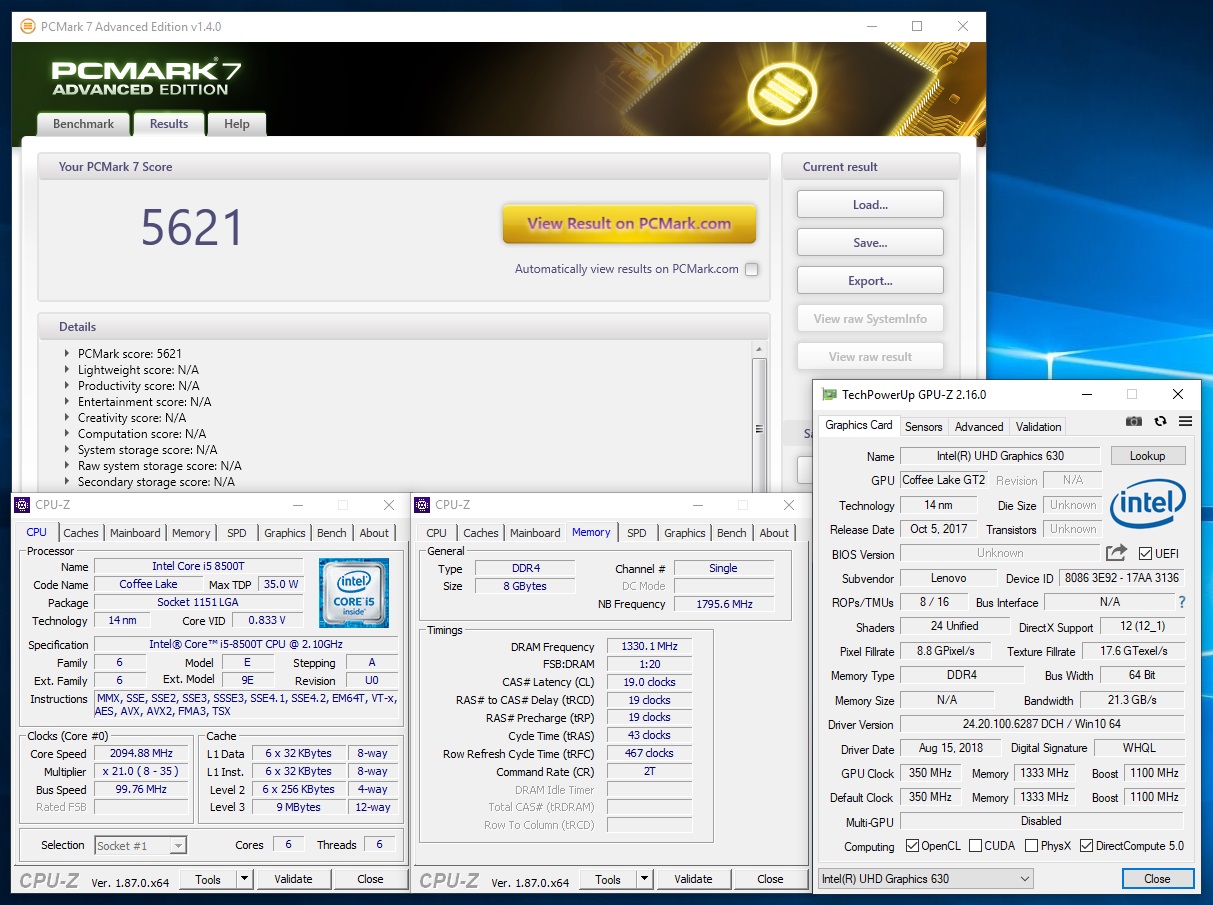The image size is (1213, 905).
Task: Open the About tab in left CPU-Z window
Action: pyautogui.click(x=374, y=533)
